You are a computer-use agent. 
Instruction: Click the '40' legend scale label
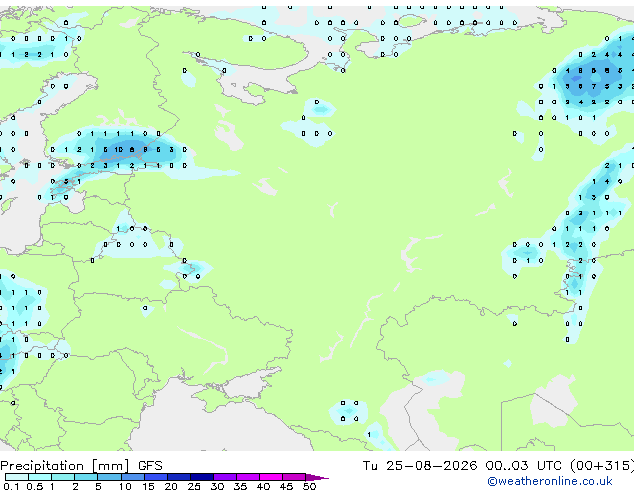tap(263, 486)
